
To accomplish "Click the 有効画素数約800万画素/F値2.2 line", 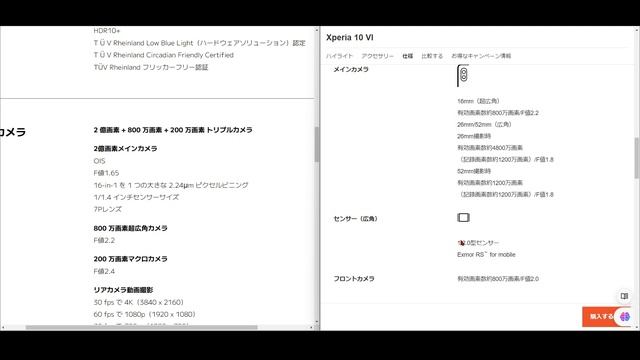I will [x=498, y=113].
